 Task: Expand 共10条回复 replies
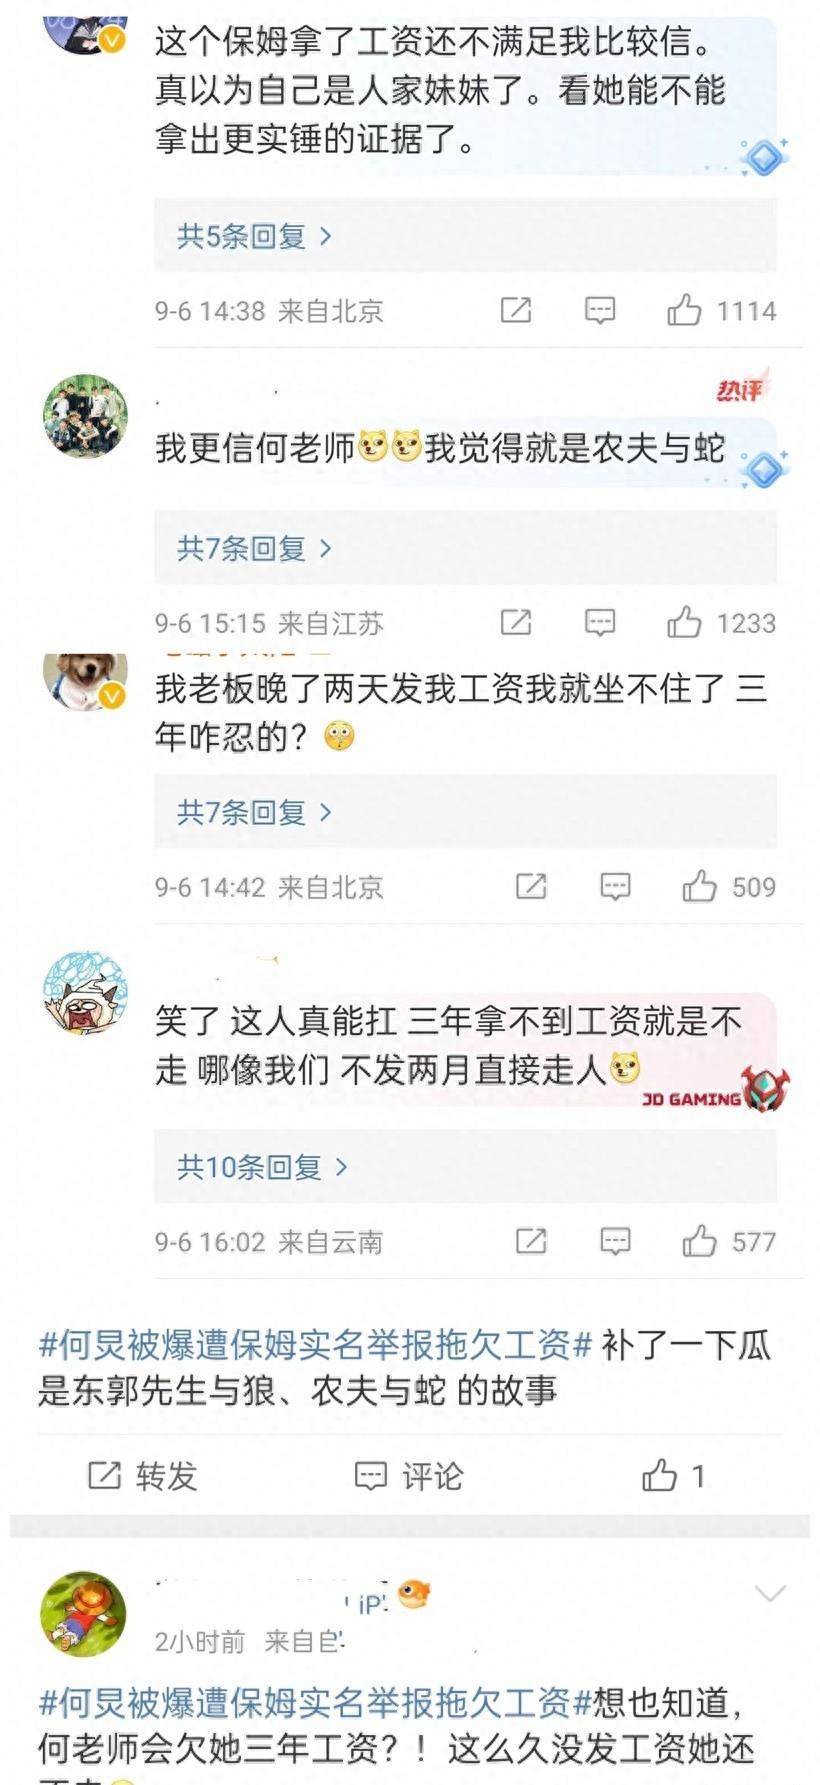tap(263, 1167)
